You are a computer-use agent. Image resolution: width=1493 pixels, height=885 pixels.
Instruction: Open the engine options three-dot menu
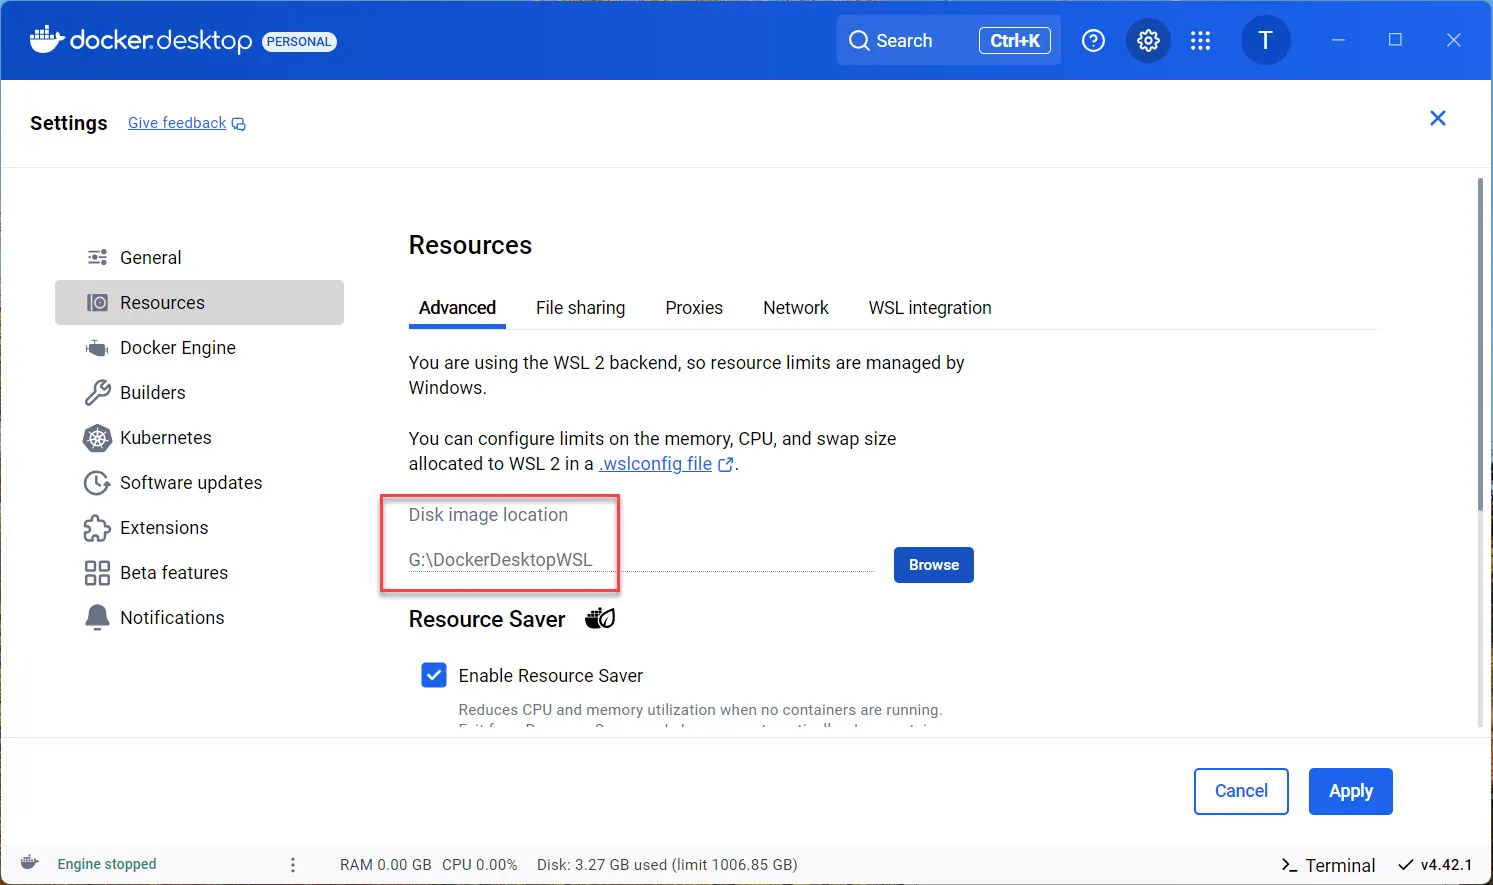pos(292,864)
